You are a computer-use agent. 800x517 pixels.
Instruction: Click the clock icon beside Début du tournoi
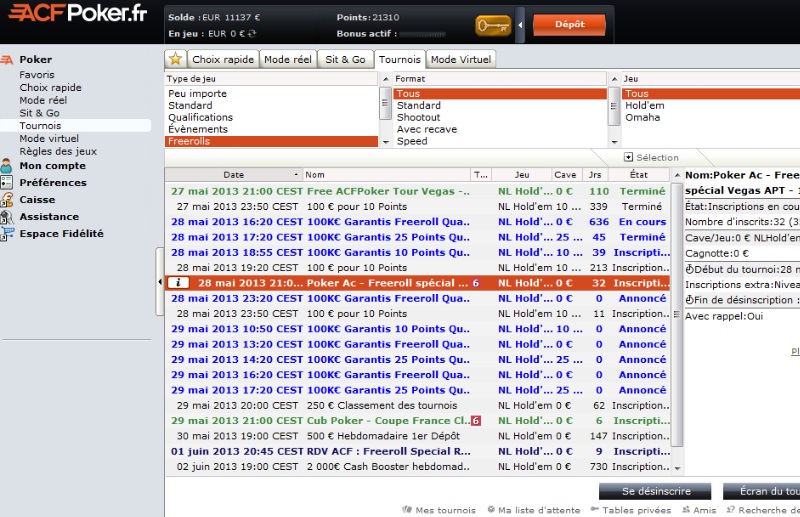689,269
